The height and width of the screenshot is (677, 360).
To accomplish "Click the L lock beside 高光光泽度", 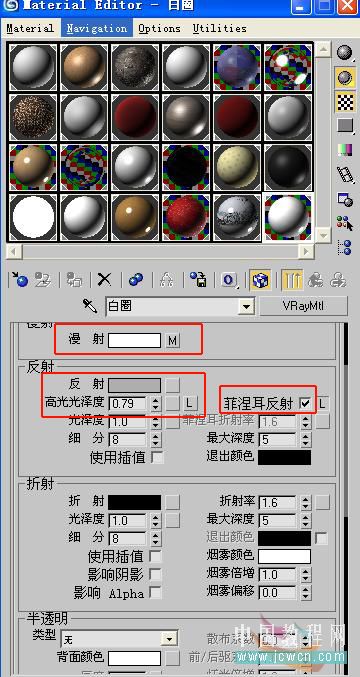I will tap(189, 403).
